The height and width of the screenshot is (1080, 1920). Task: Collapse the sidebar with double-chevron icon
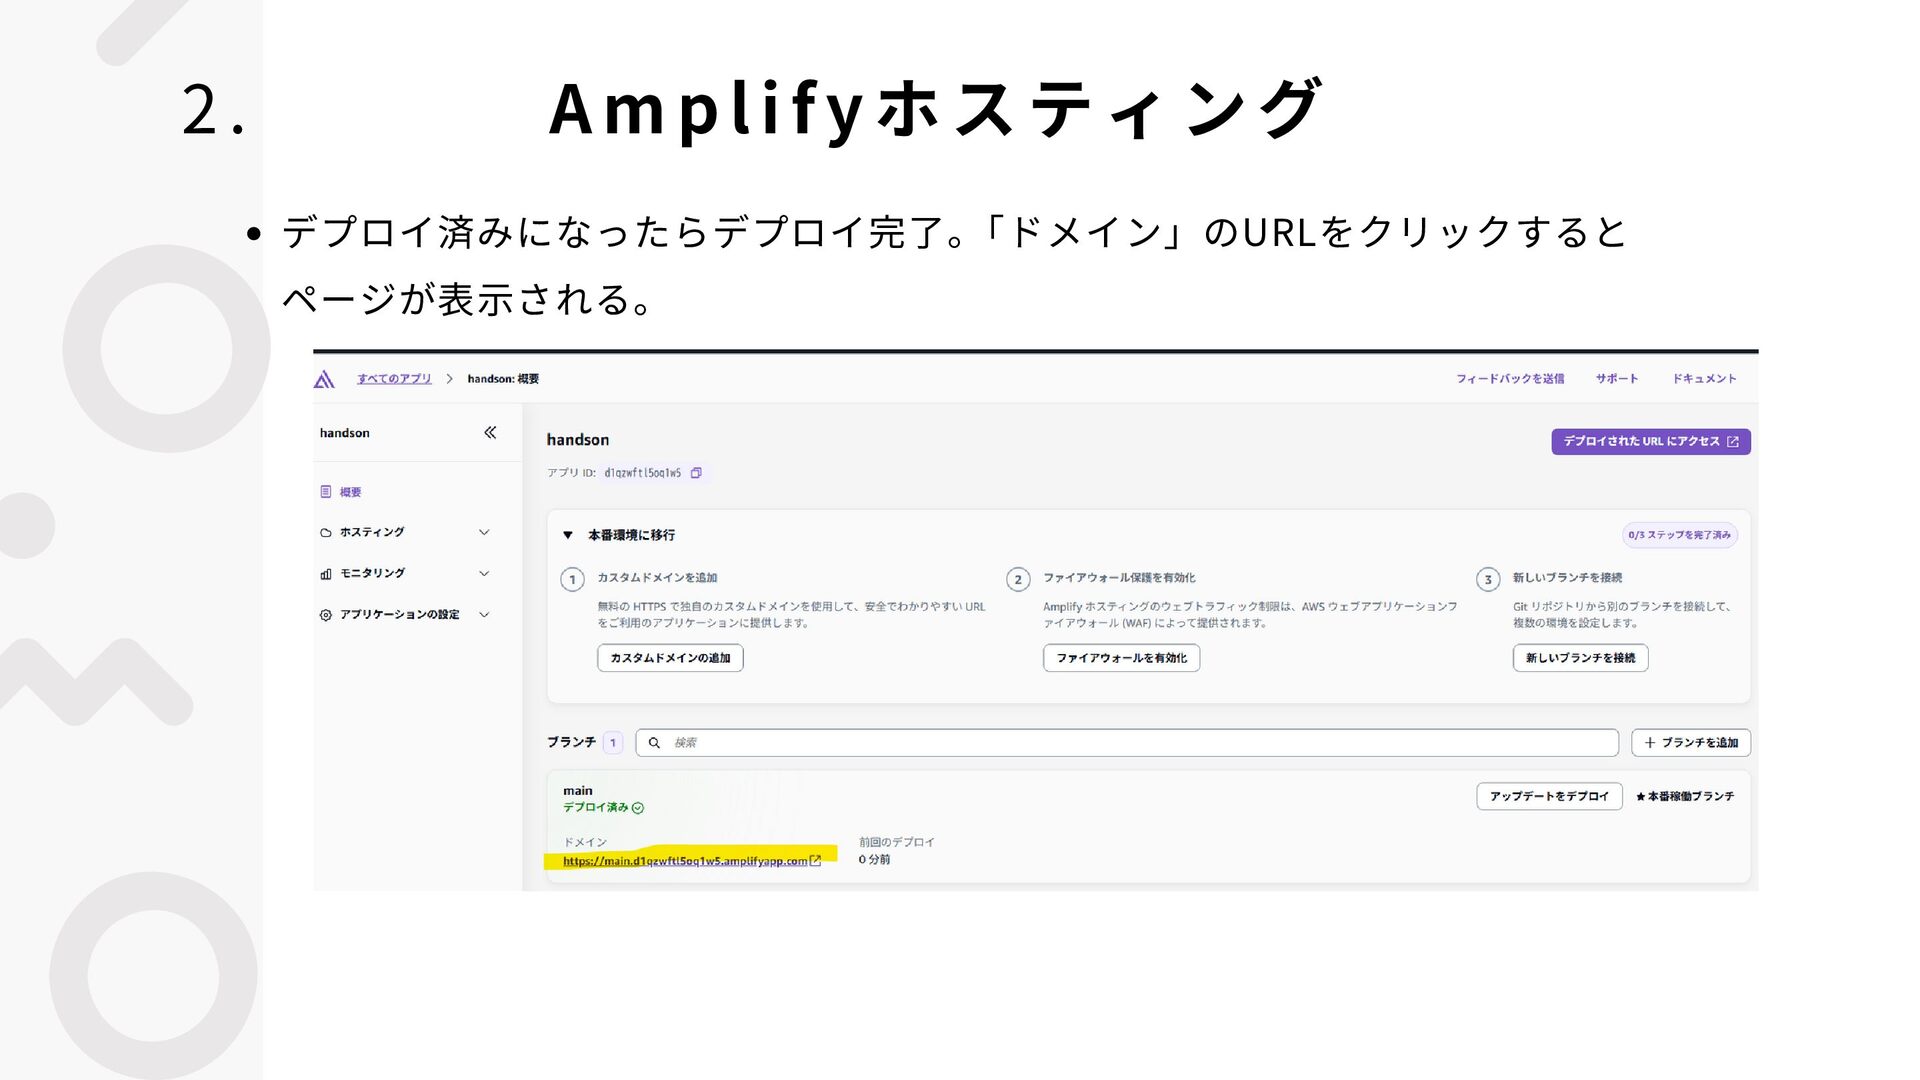point(490,433)
